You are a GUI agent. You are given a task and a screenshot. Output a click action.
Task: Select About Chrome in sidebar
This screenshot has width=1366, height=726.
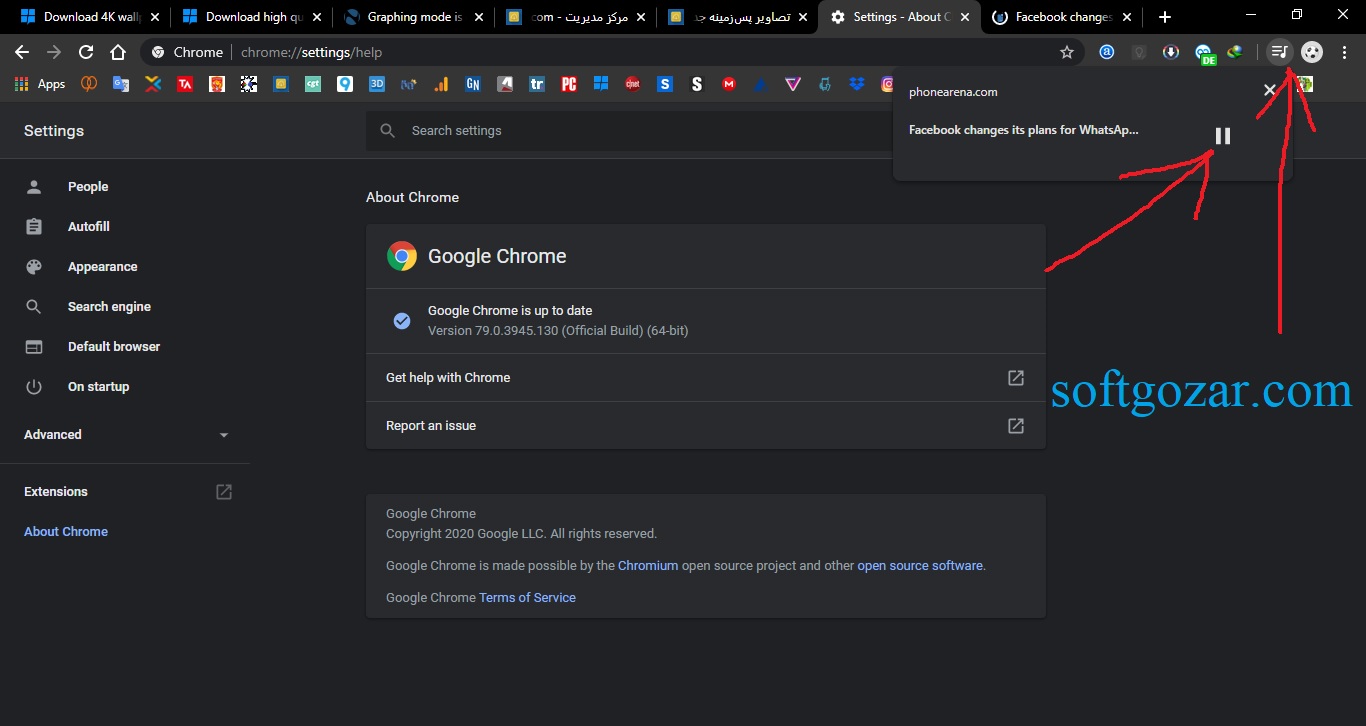click(x=66, y=532)
